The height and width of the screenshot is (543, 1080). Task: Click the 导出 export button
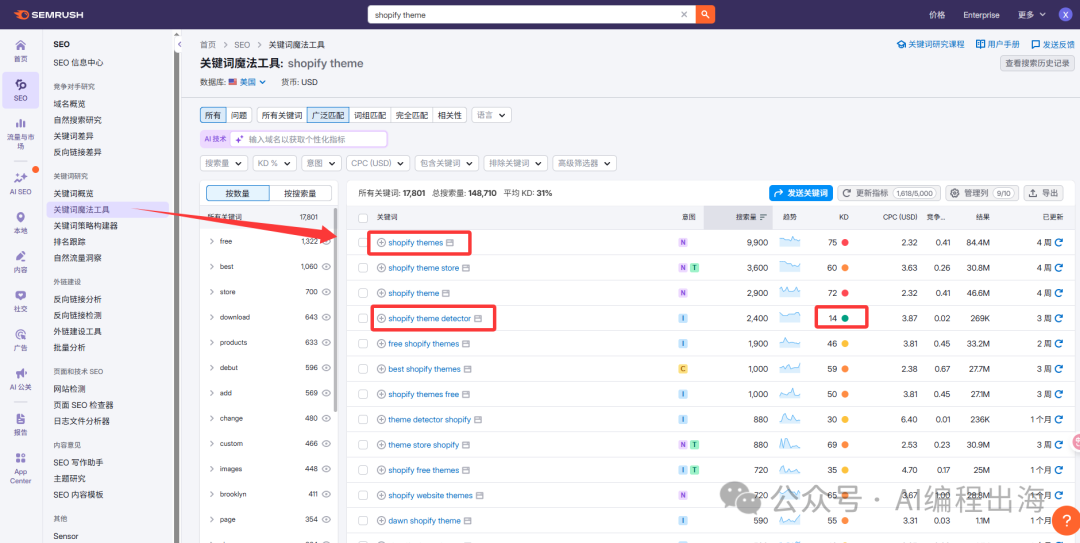1043,193
